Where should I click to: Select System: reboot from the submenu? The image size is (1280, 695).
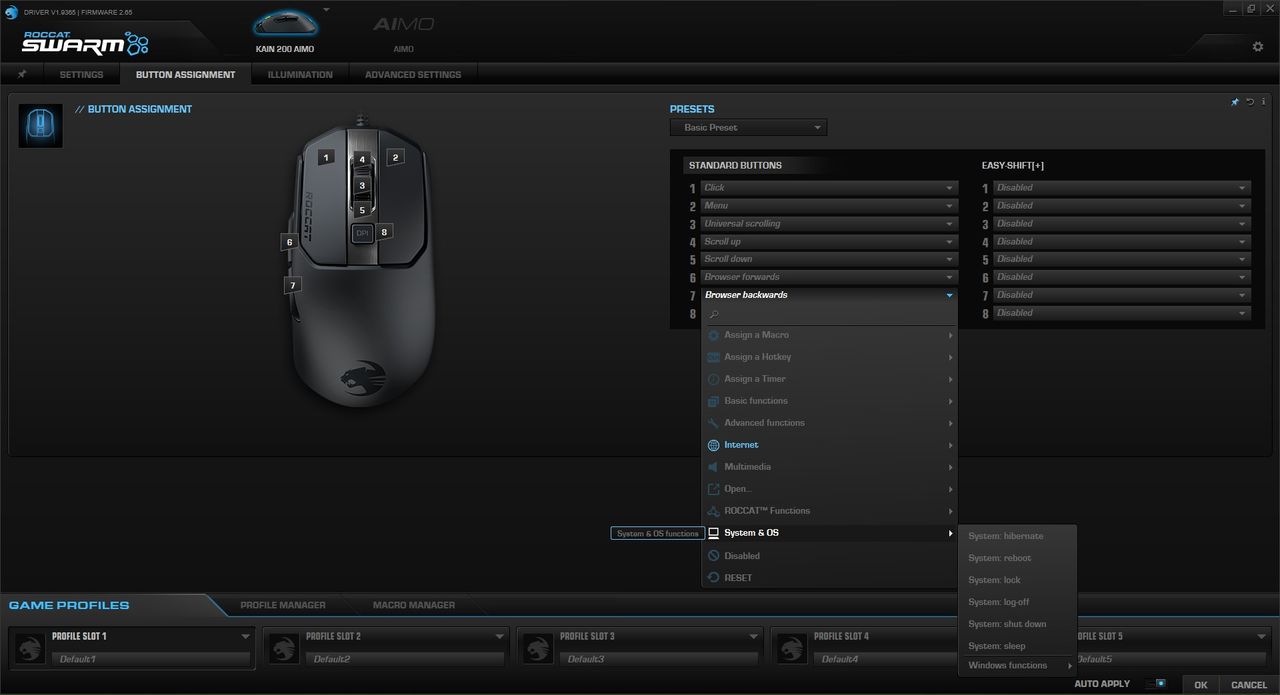click(1017, 558)
